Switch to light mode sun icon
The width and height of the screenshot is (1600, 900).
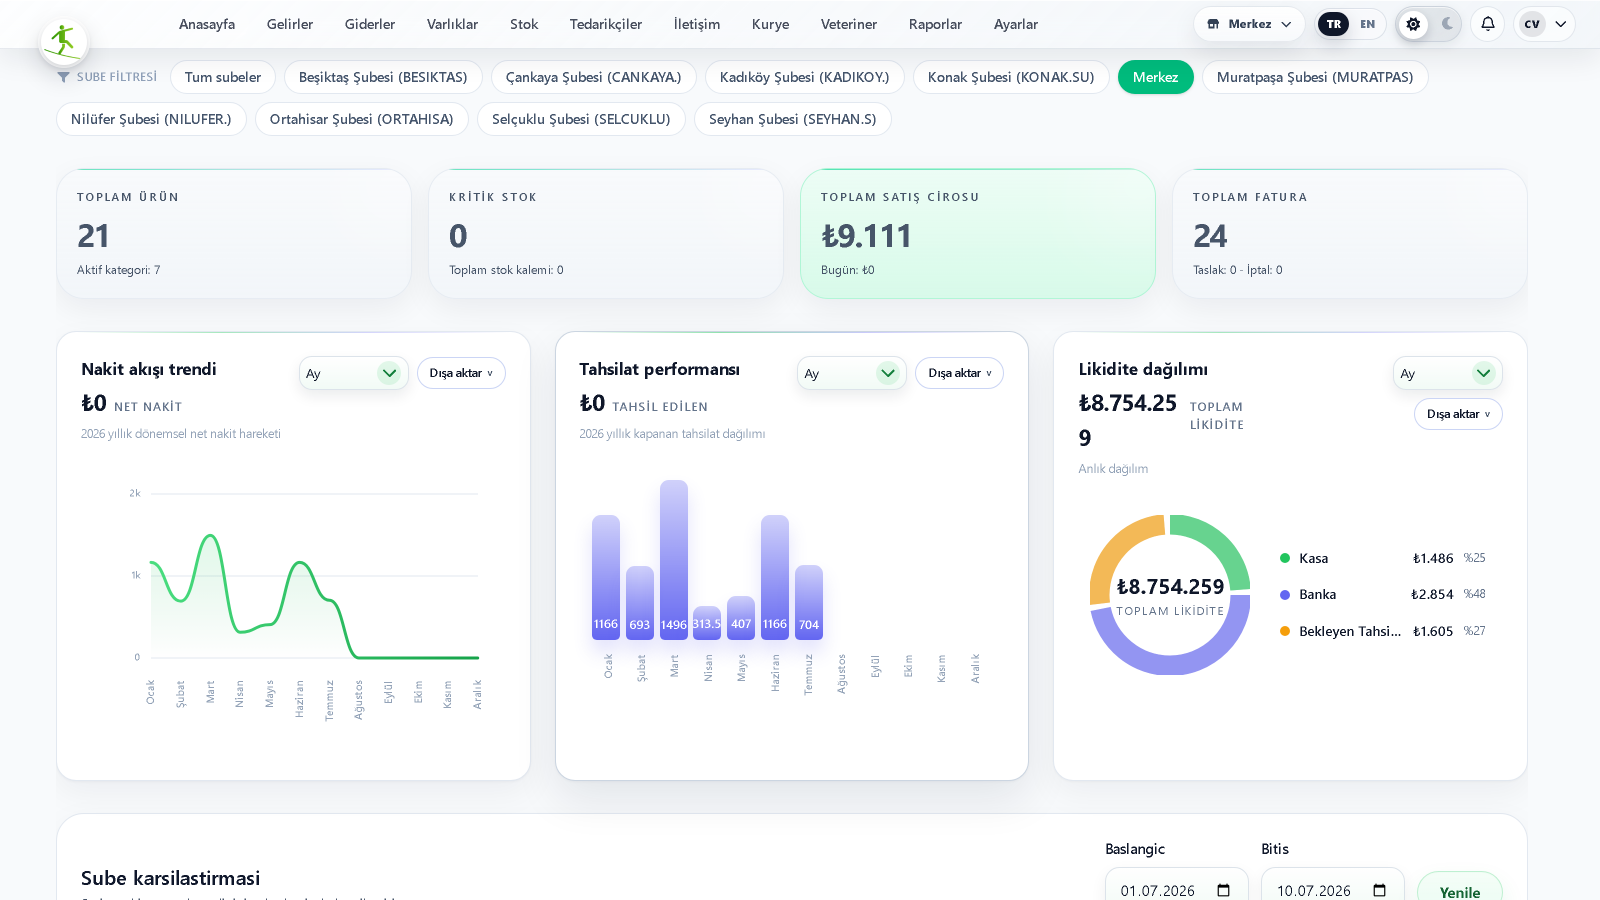1413,24
